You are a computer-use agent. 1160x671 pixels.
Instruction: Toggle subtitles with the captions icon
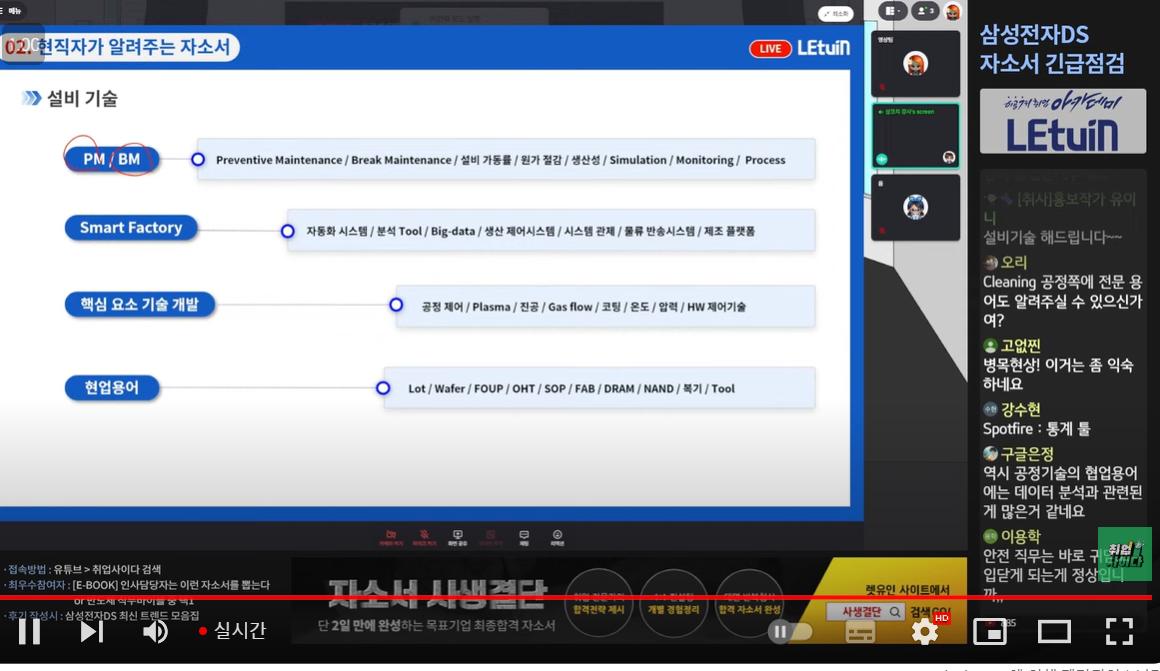[x=860, y=632]
